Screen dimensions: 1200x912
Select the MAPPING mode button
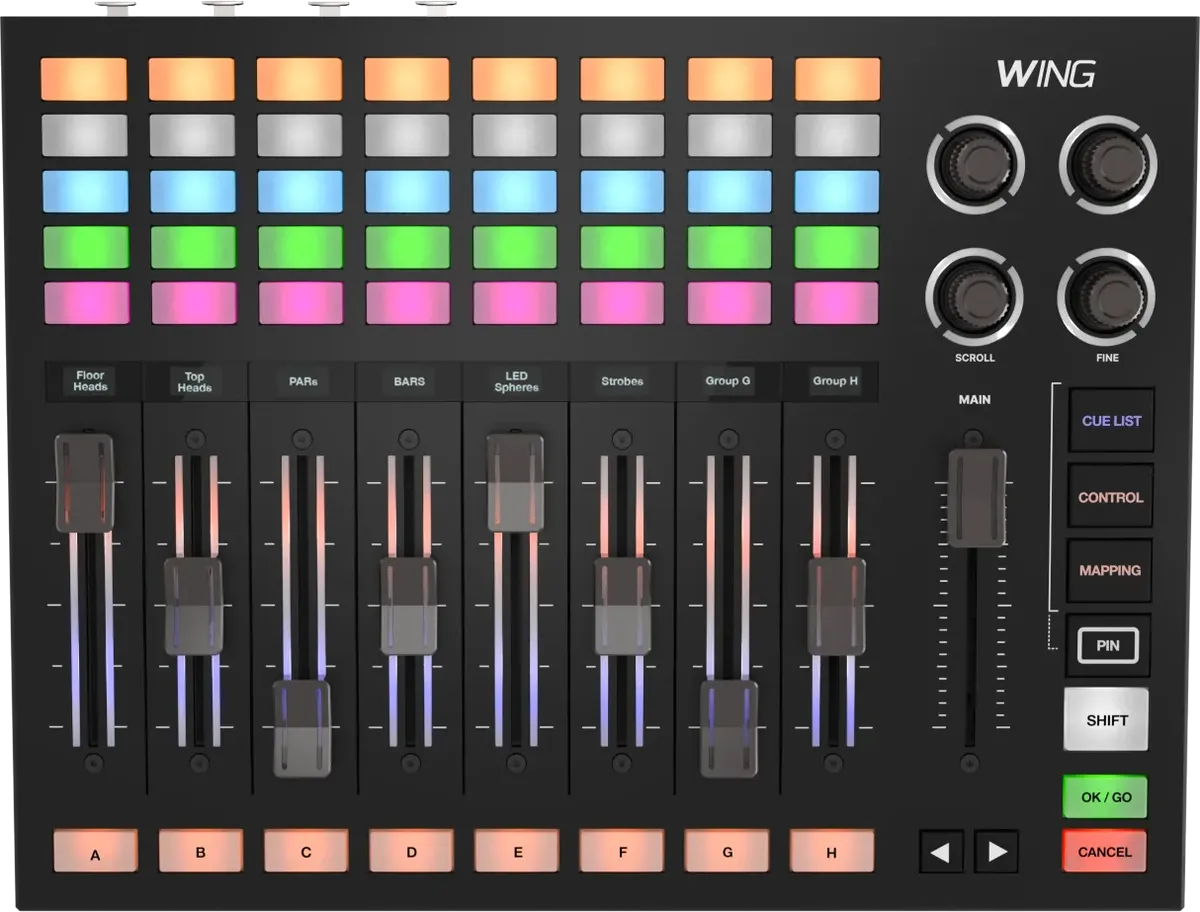pos(1110,571)
